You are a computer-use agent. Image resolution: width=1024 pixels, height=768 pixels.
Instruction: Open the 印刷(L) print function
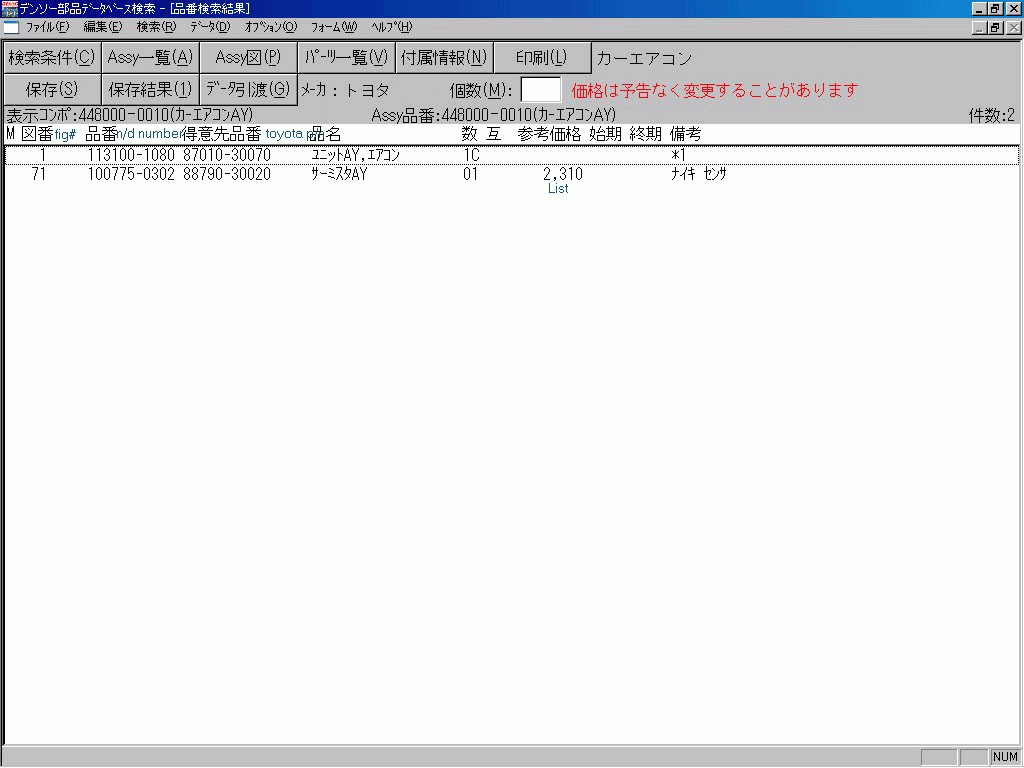tap(540, 57)
